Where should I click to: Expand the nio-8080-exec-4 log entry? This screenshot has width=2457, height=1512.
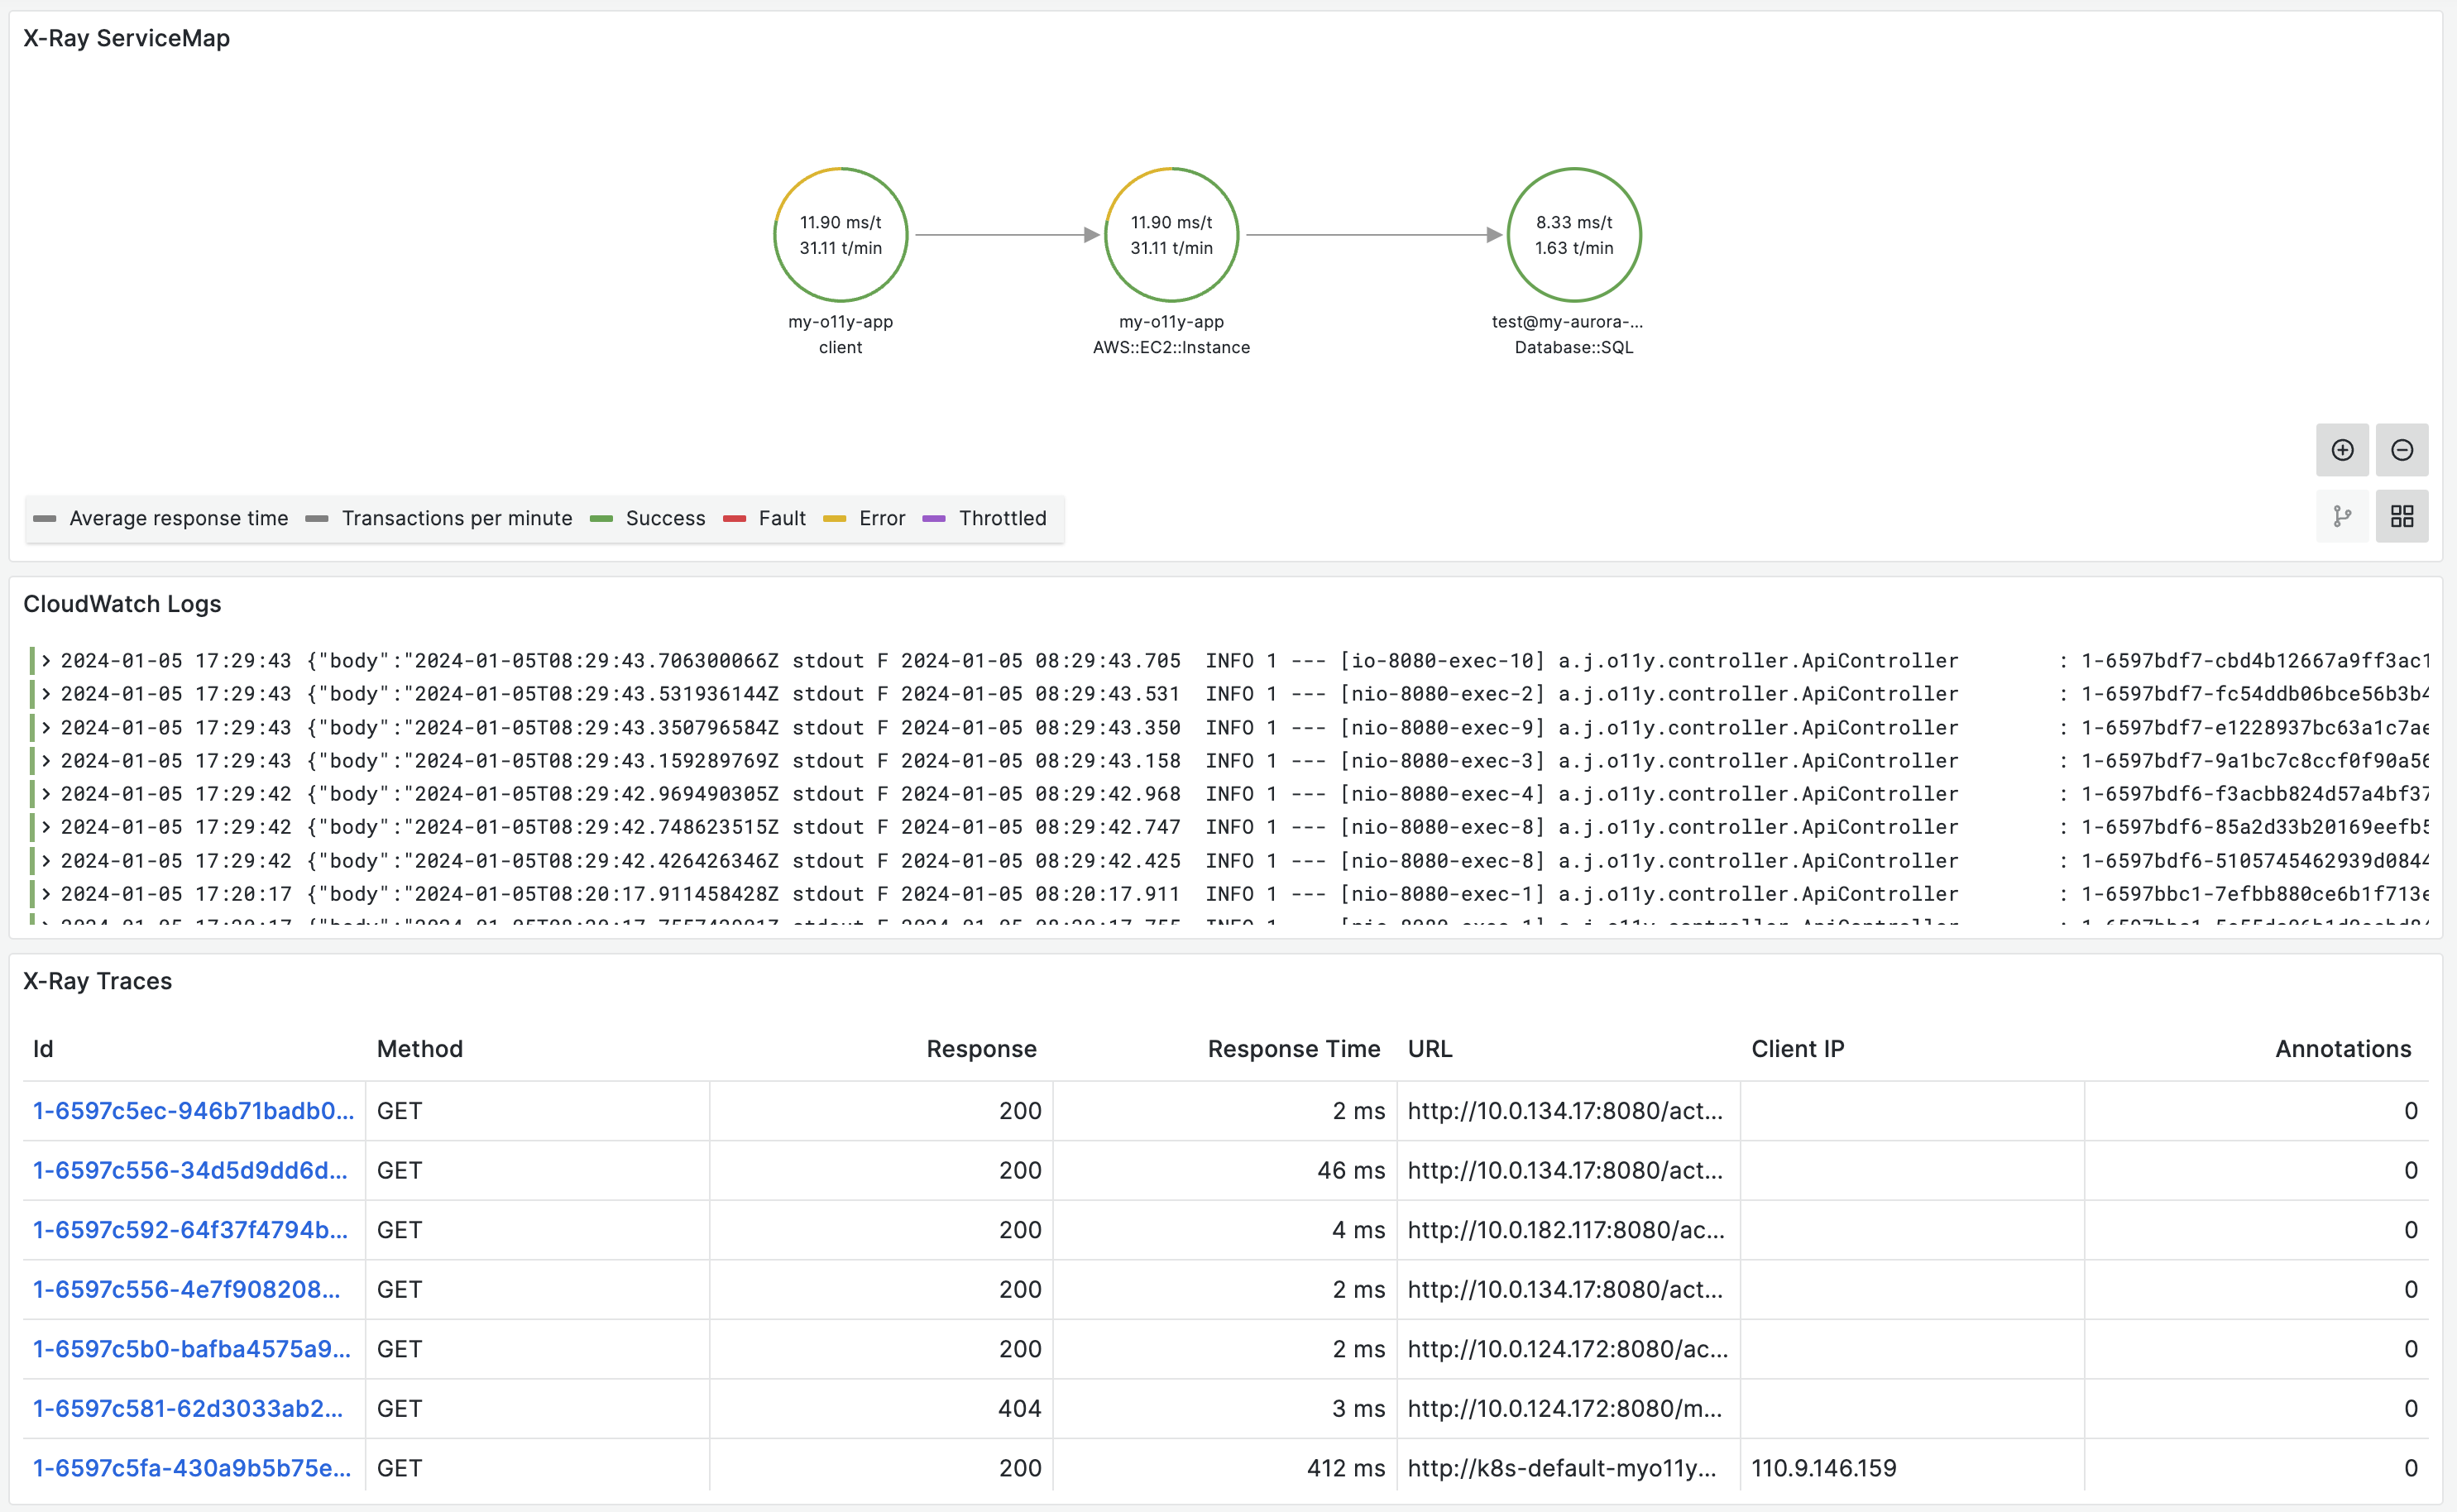click(46, 793)
